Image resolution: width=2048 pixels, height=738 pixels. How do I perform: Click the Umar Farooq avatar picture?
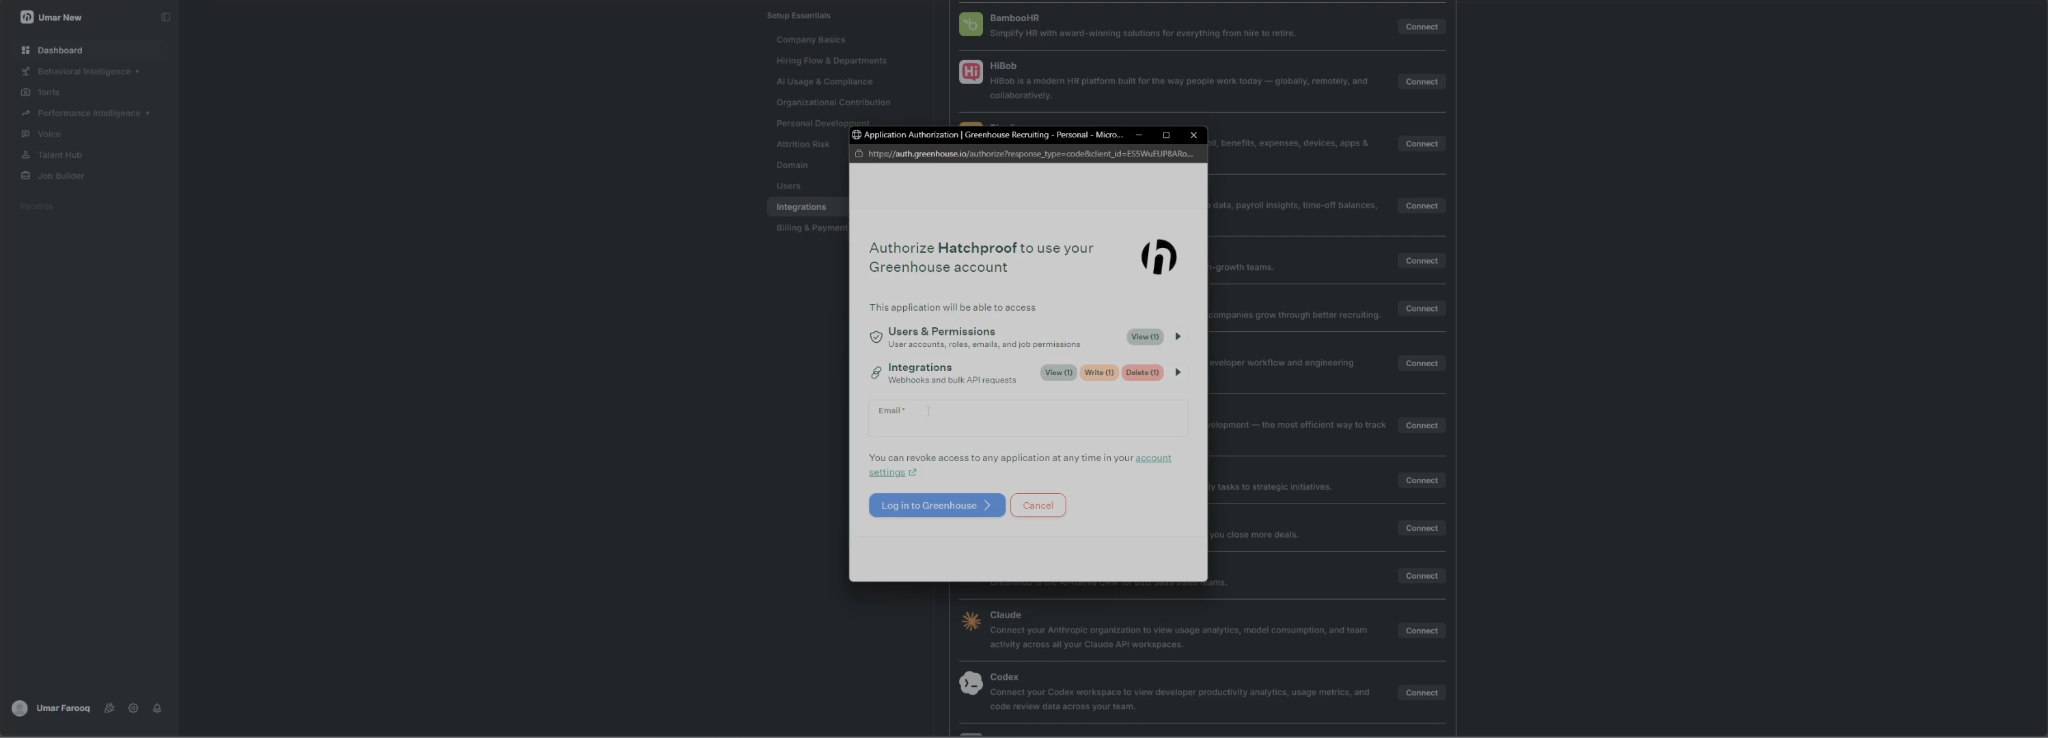coord(20,708)
